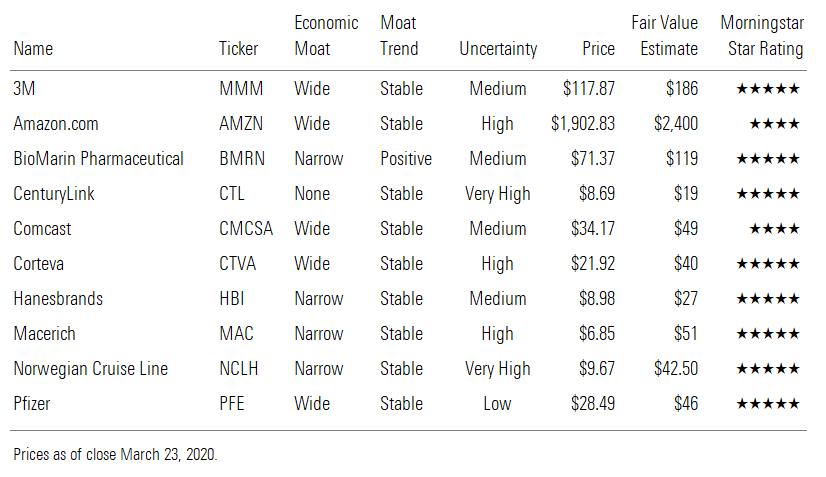Click the five-star rating for 3M
Viewport: 826px width, 477px height.
(x=767, y=89)
